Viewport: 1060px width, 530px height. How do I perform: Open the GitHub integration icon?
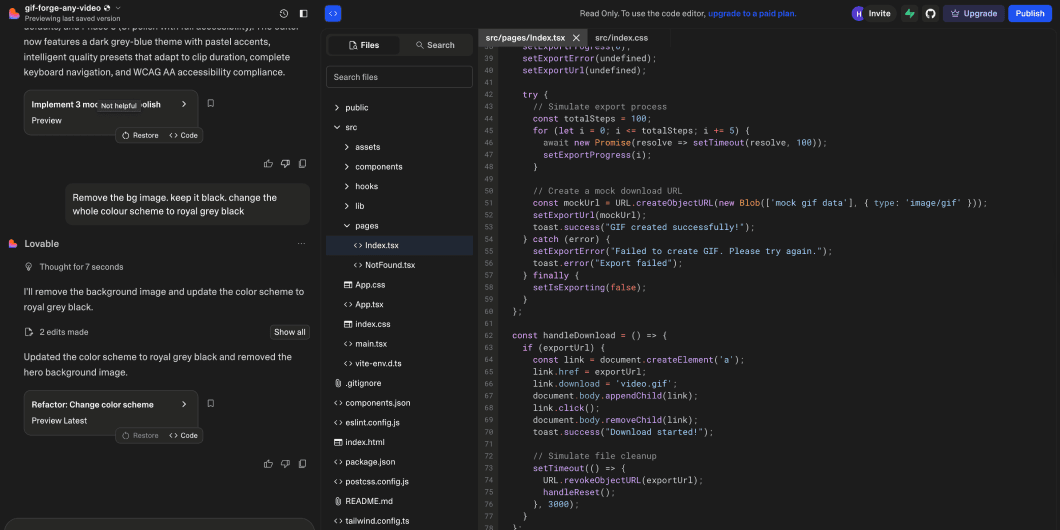click(x=929, y=13)
